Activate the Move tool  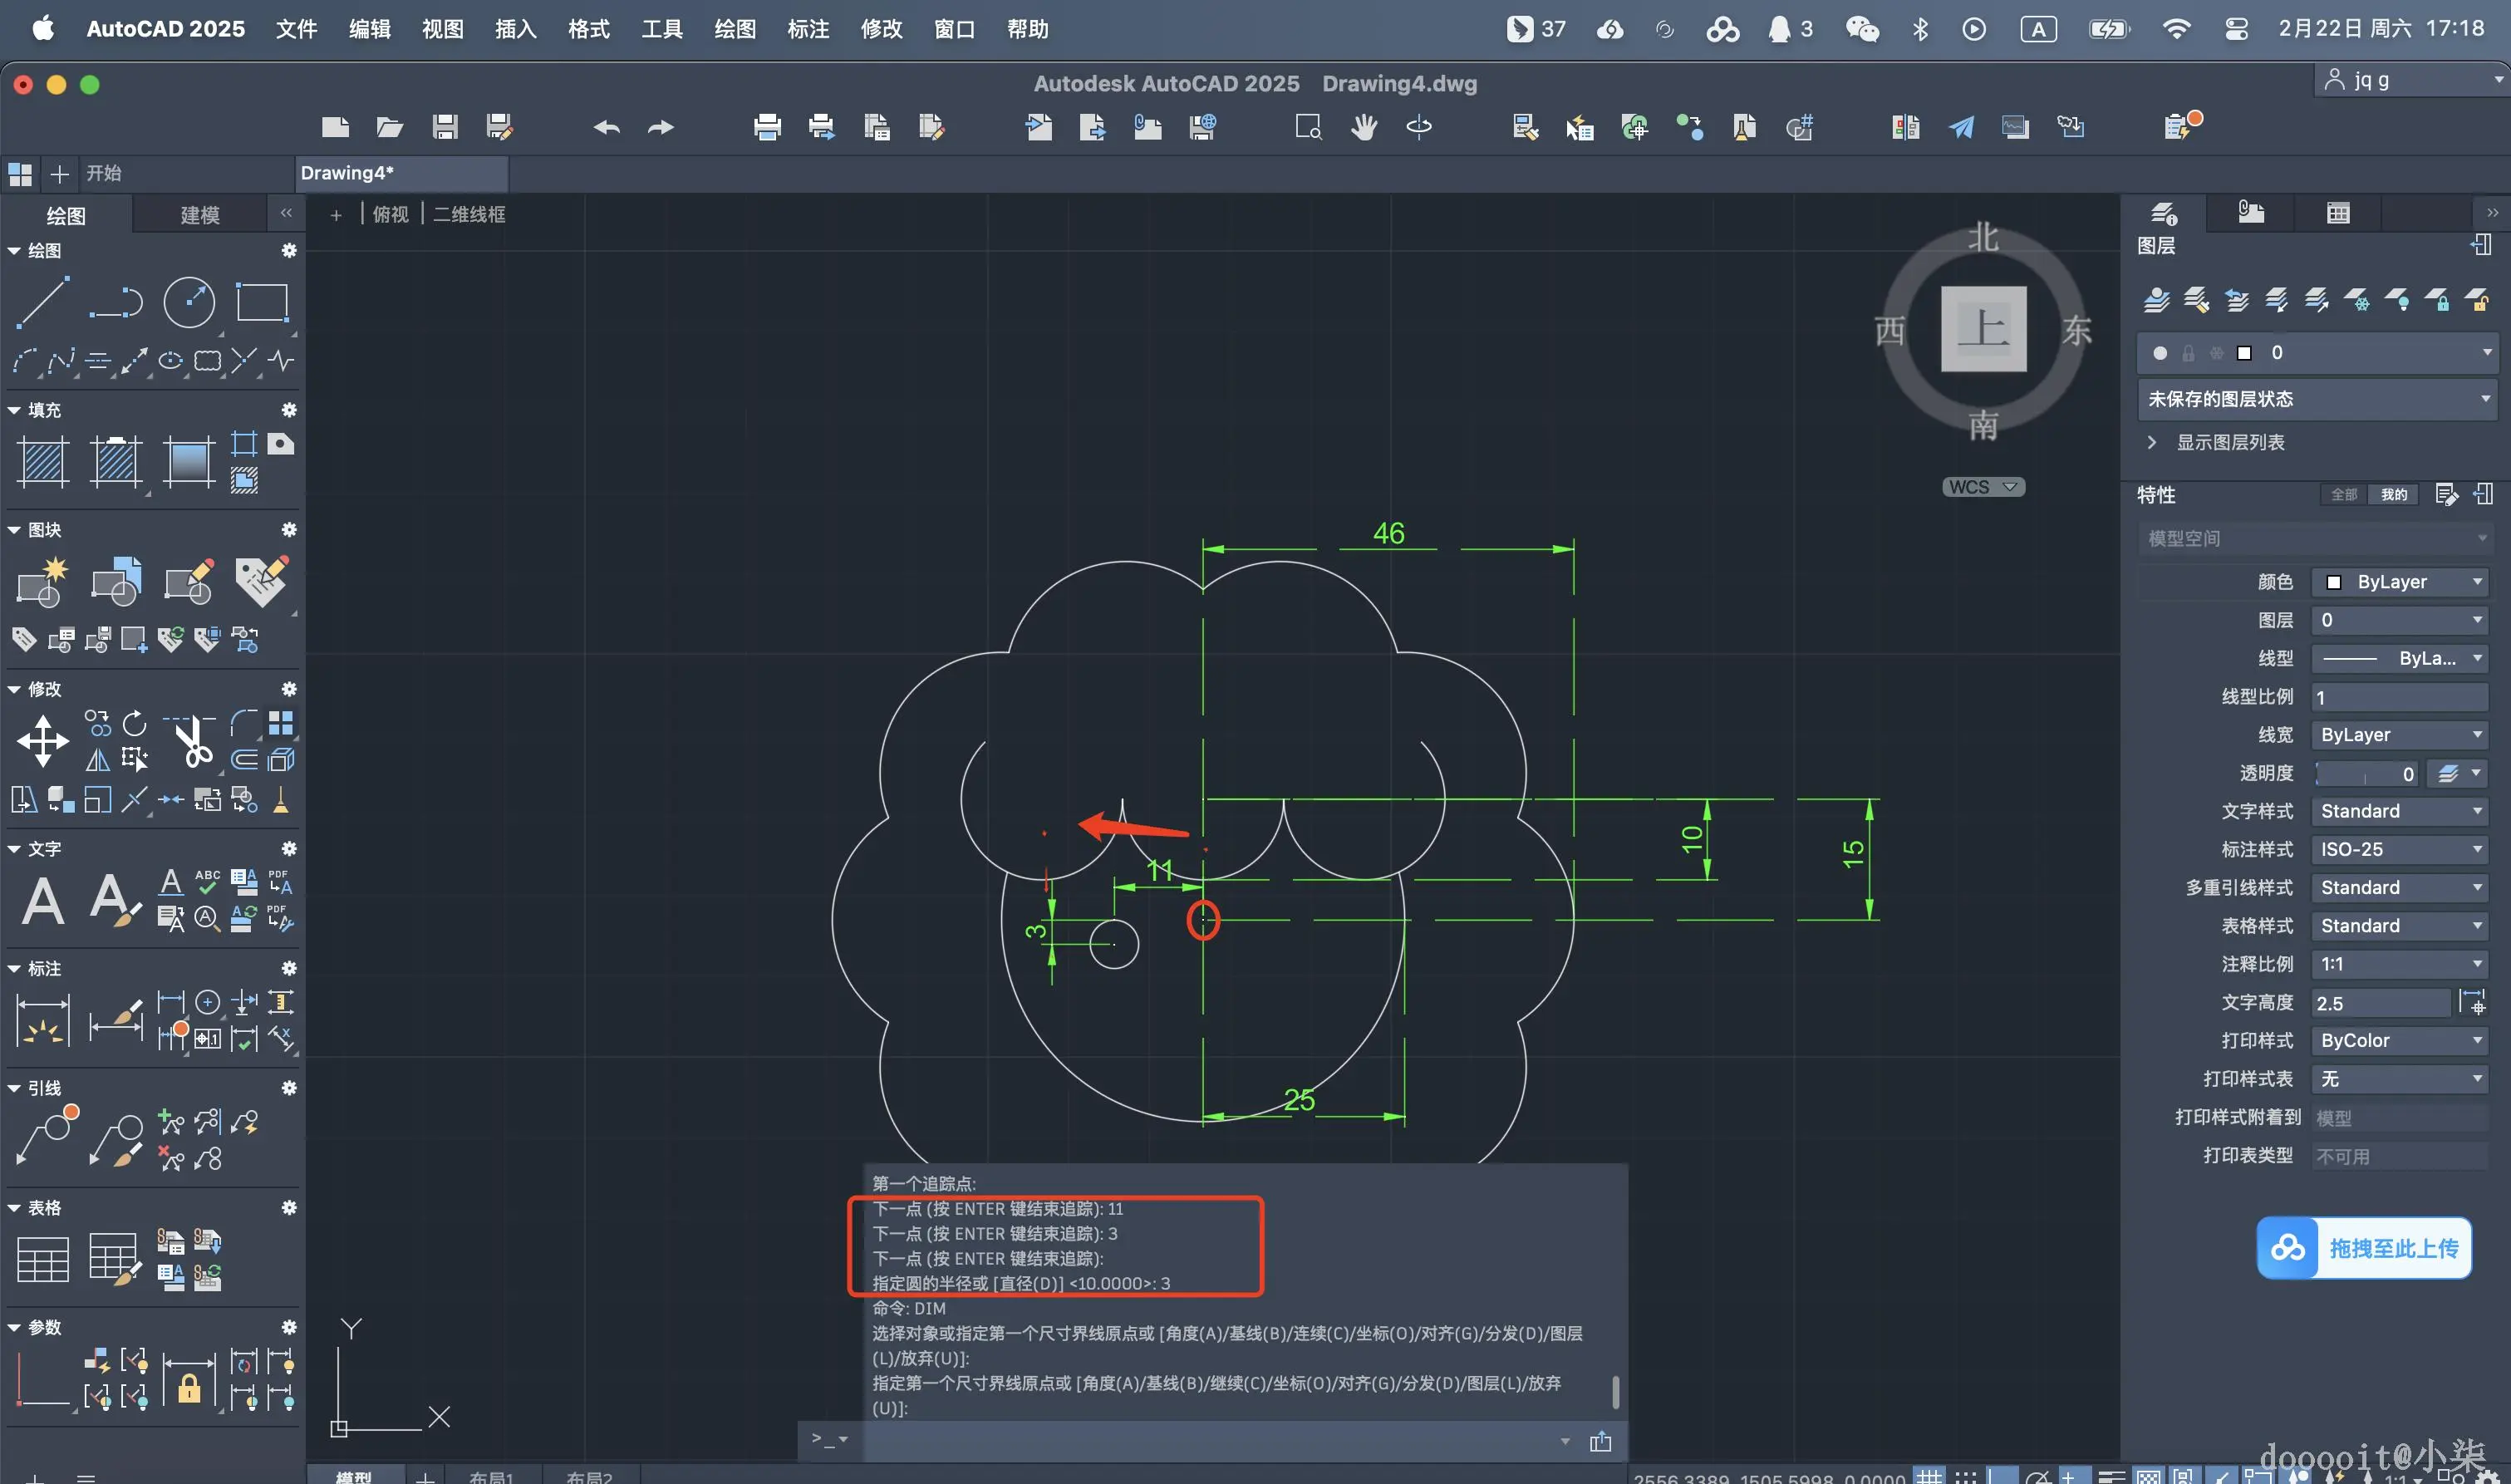[43, 741]
